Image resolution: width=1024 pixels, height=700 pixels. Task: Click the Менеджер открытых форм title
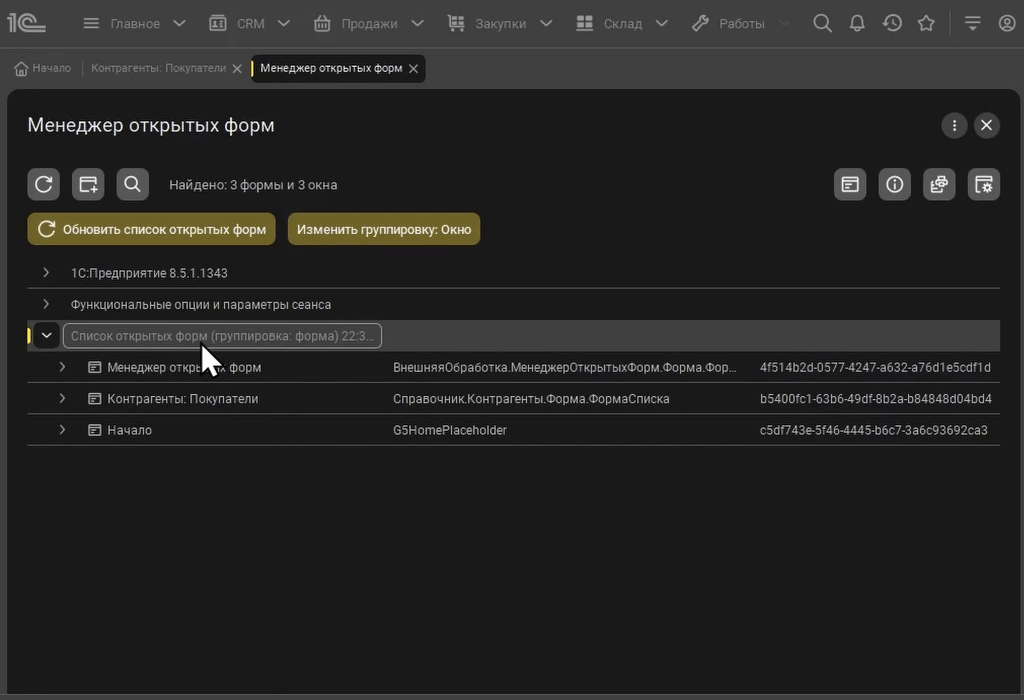point(151,125)
